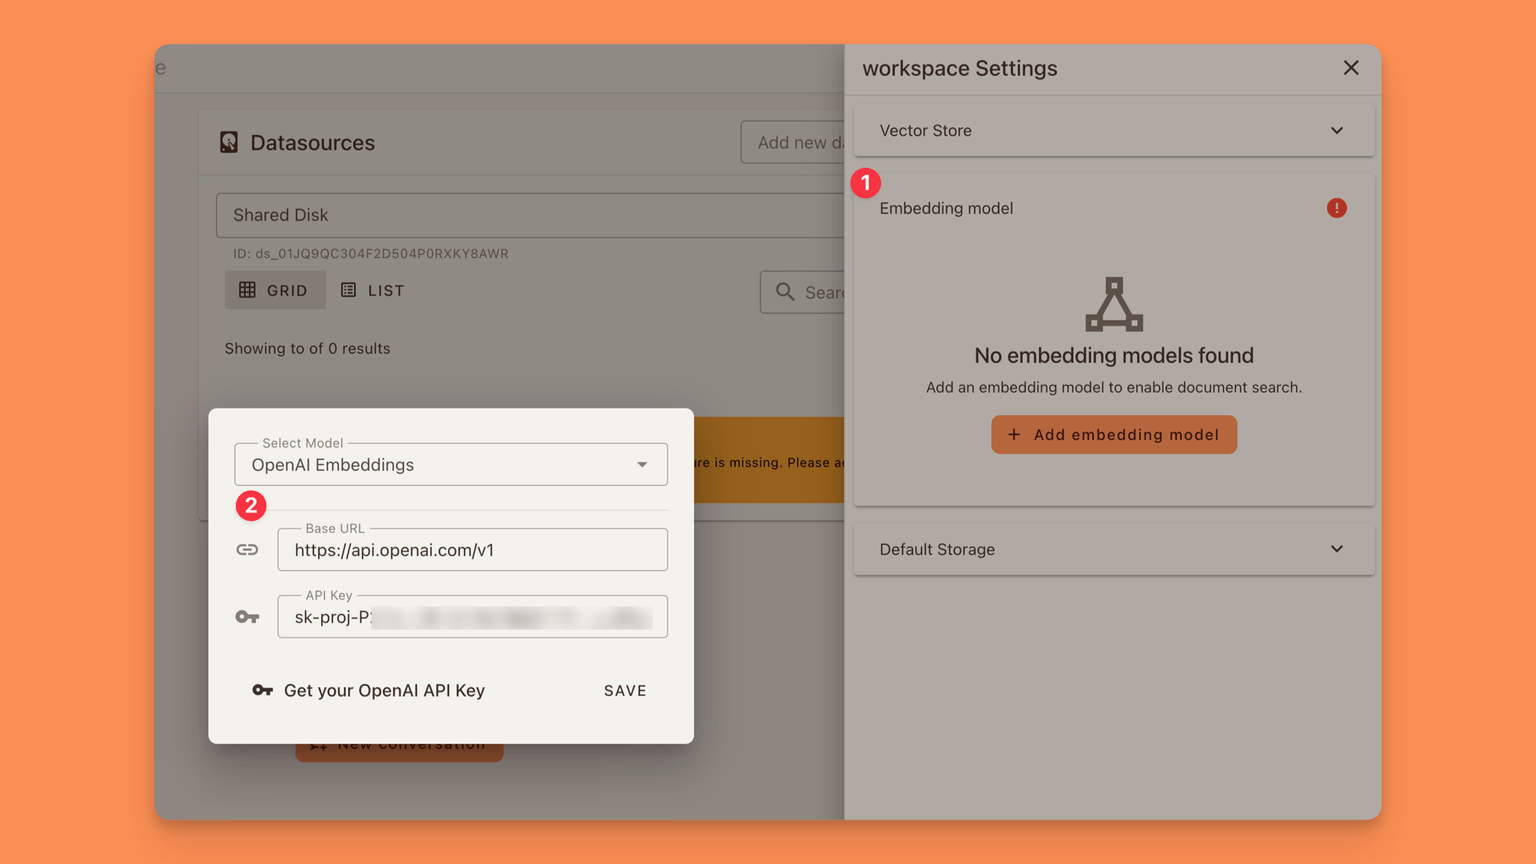Click the embedding model network graphic
Screen dimensions: 1536x864
pos(1114,304)
